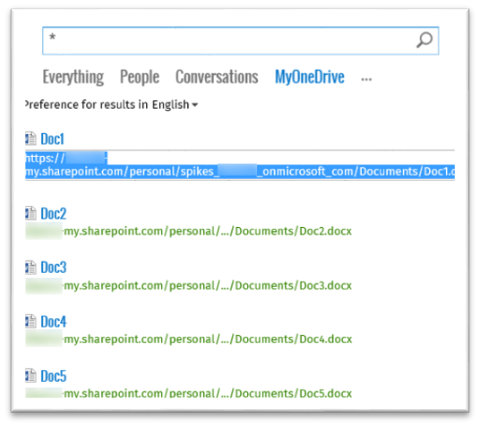The image size is (480, 427).
Task: Open the Conversations search tab
Action: [217, 77]
